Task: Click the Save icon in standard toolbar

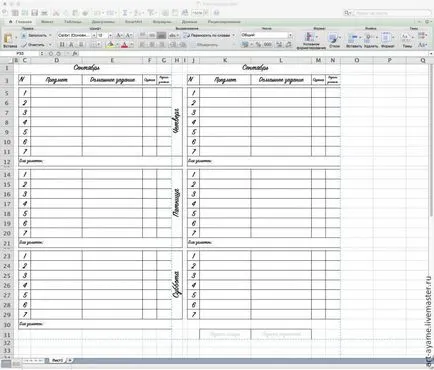Action: point(34,13)
